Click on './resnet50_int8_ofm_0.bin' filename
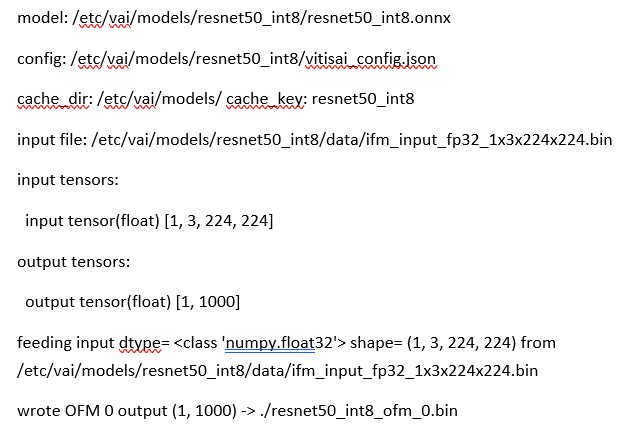Viewport: 629px width, 442px height. click(359, 411)
